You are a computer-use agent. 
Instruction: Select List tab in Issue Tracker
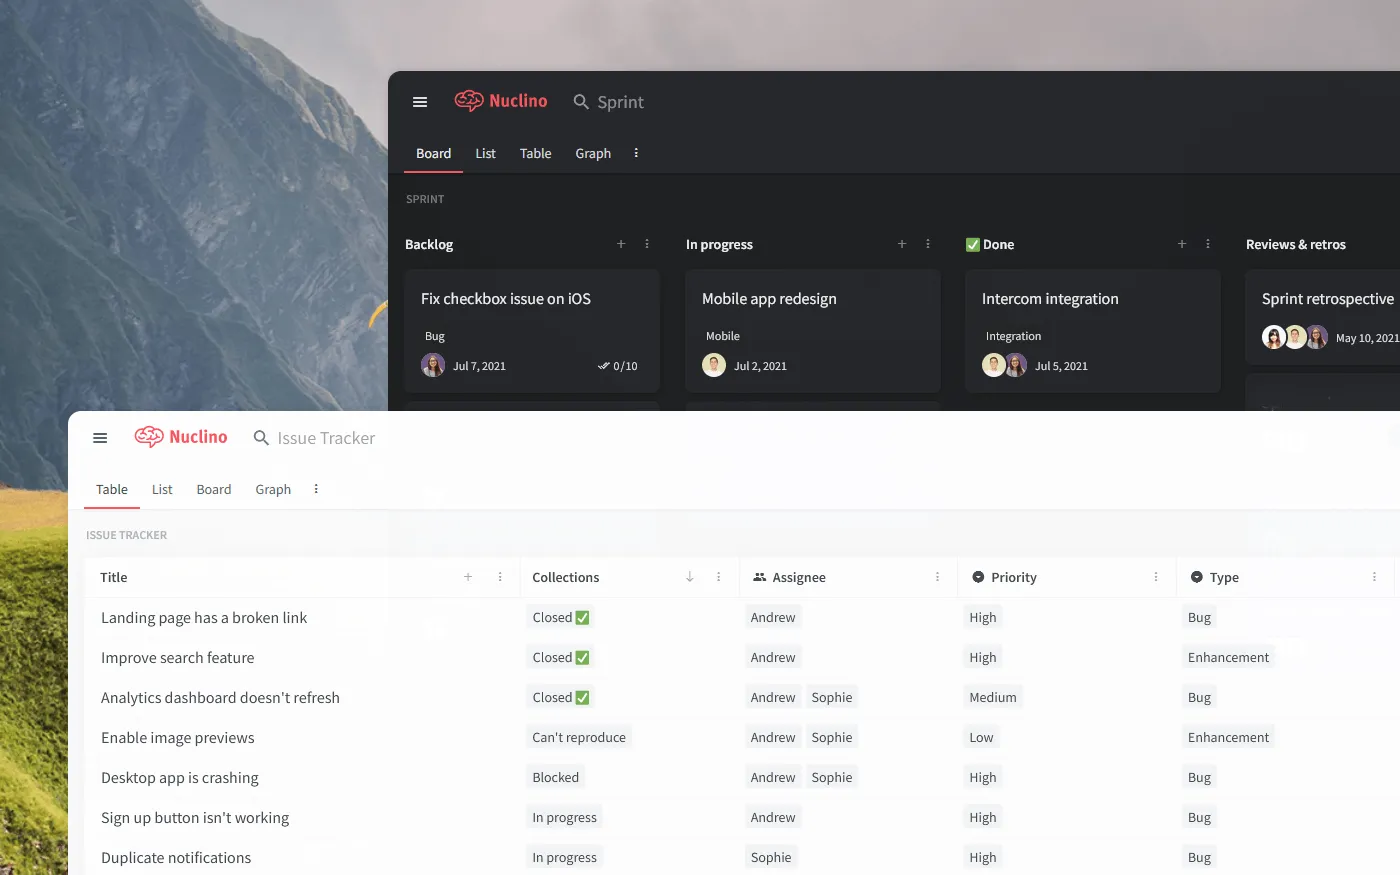point(162,489)
